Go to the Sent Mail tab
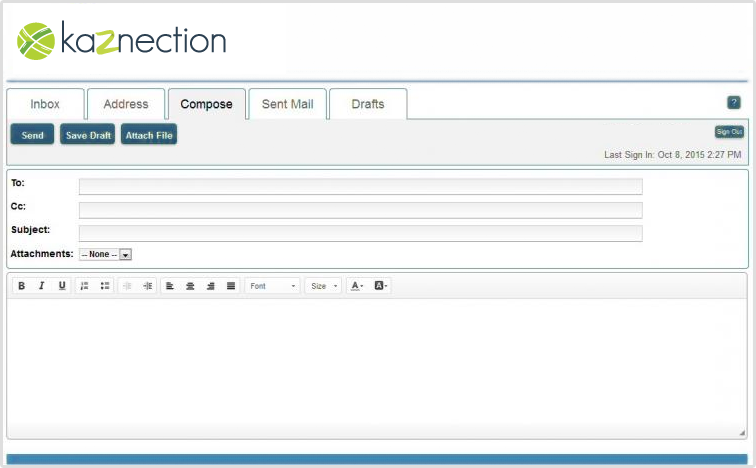The height and width of the screenshot is (468, 756). 287,104
